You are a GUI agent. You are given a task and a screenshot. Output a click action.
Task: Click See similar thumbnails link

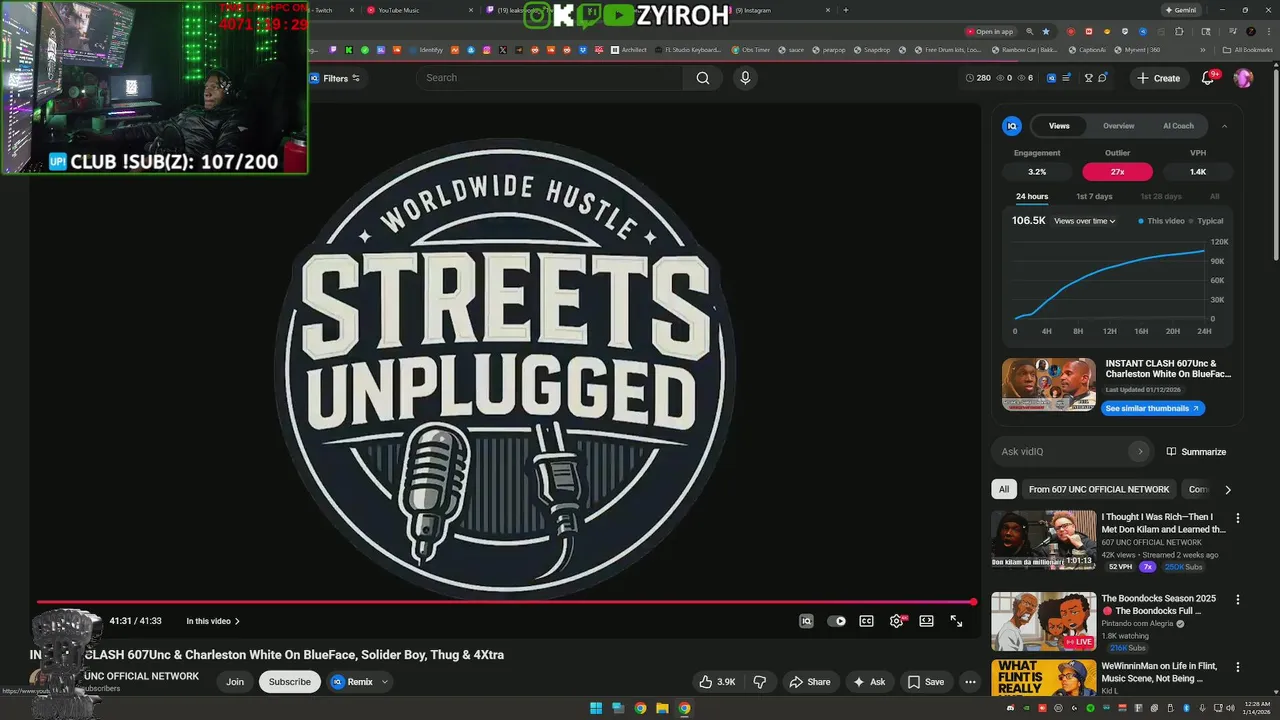pos(1152,408)
